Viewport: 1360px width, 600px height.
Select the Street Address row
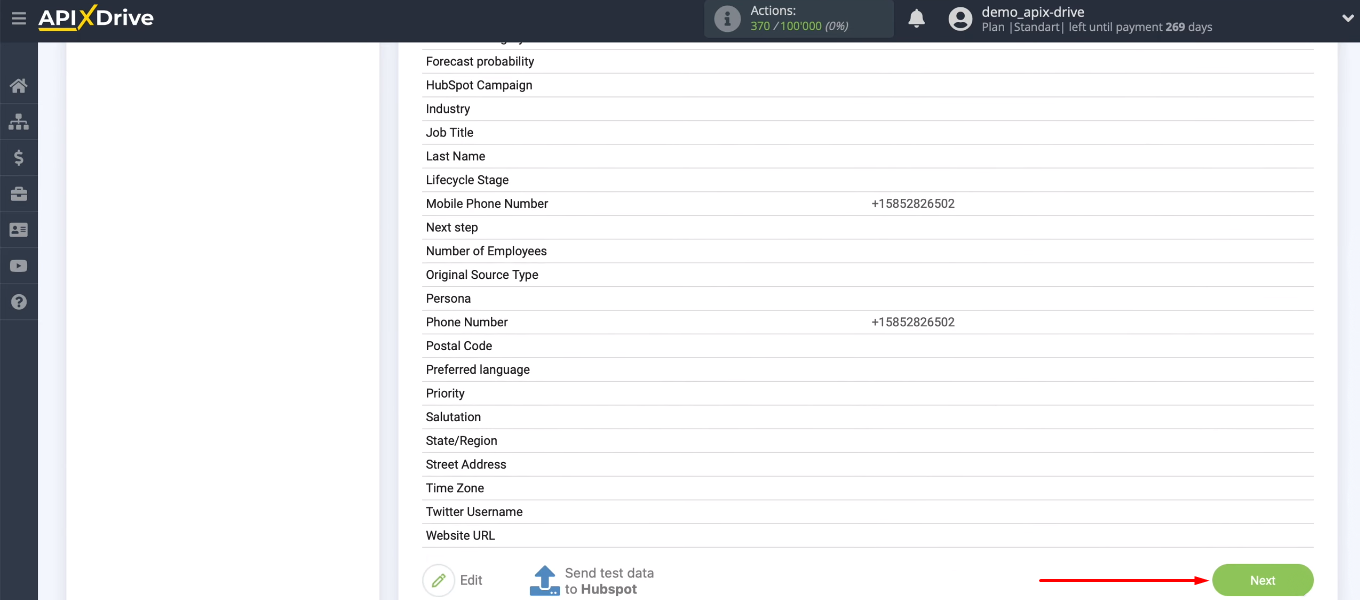tap(868, 465)
